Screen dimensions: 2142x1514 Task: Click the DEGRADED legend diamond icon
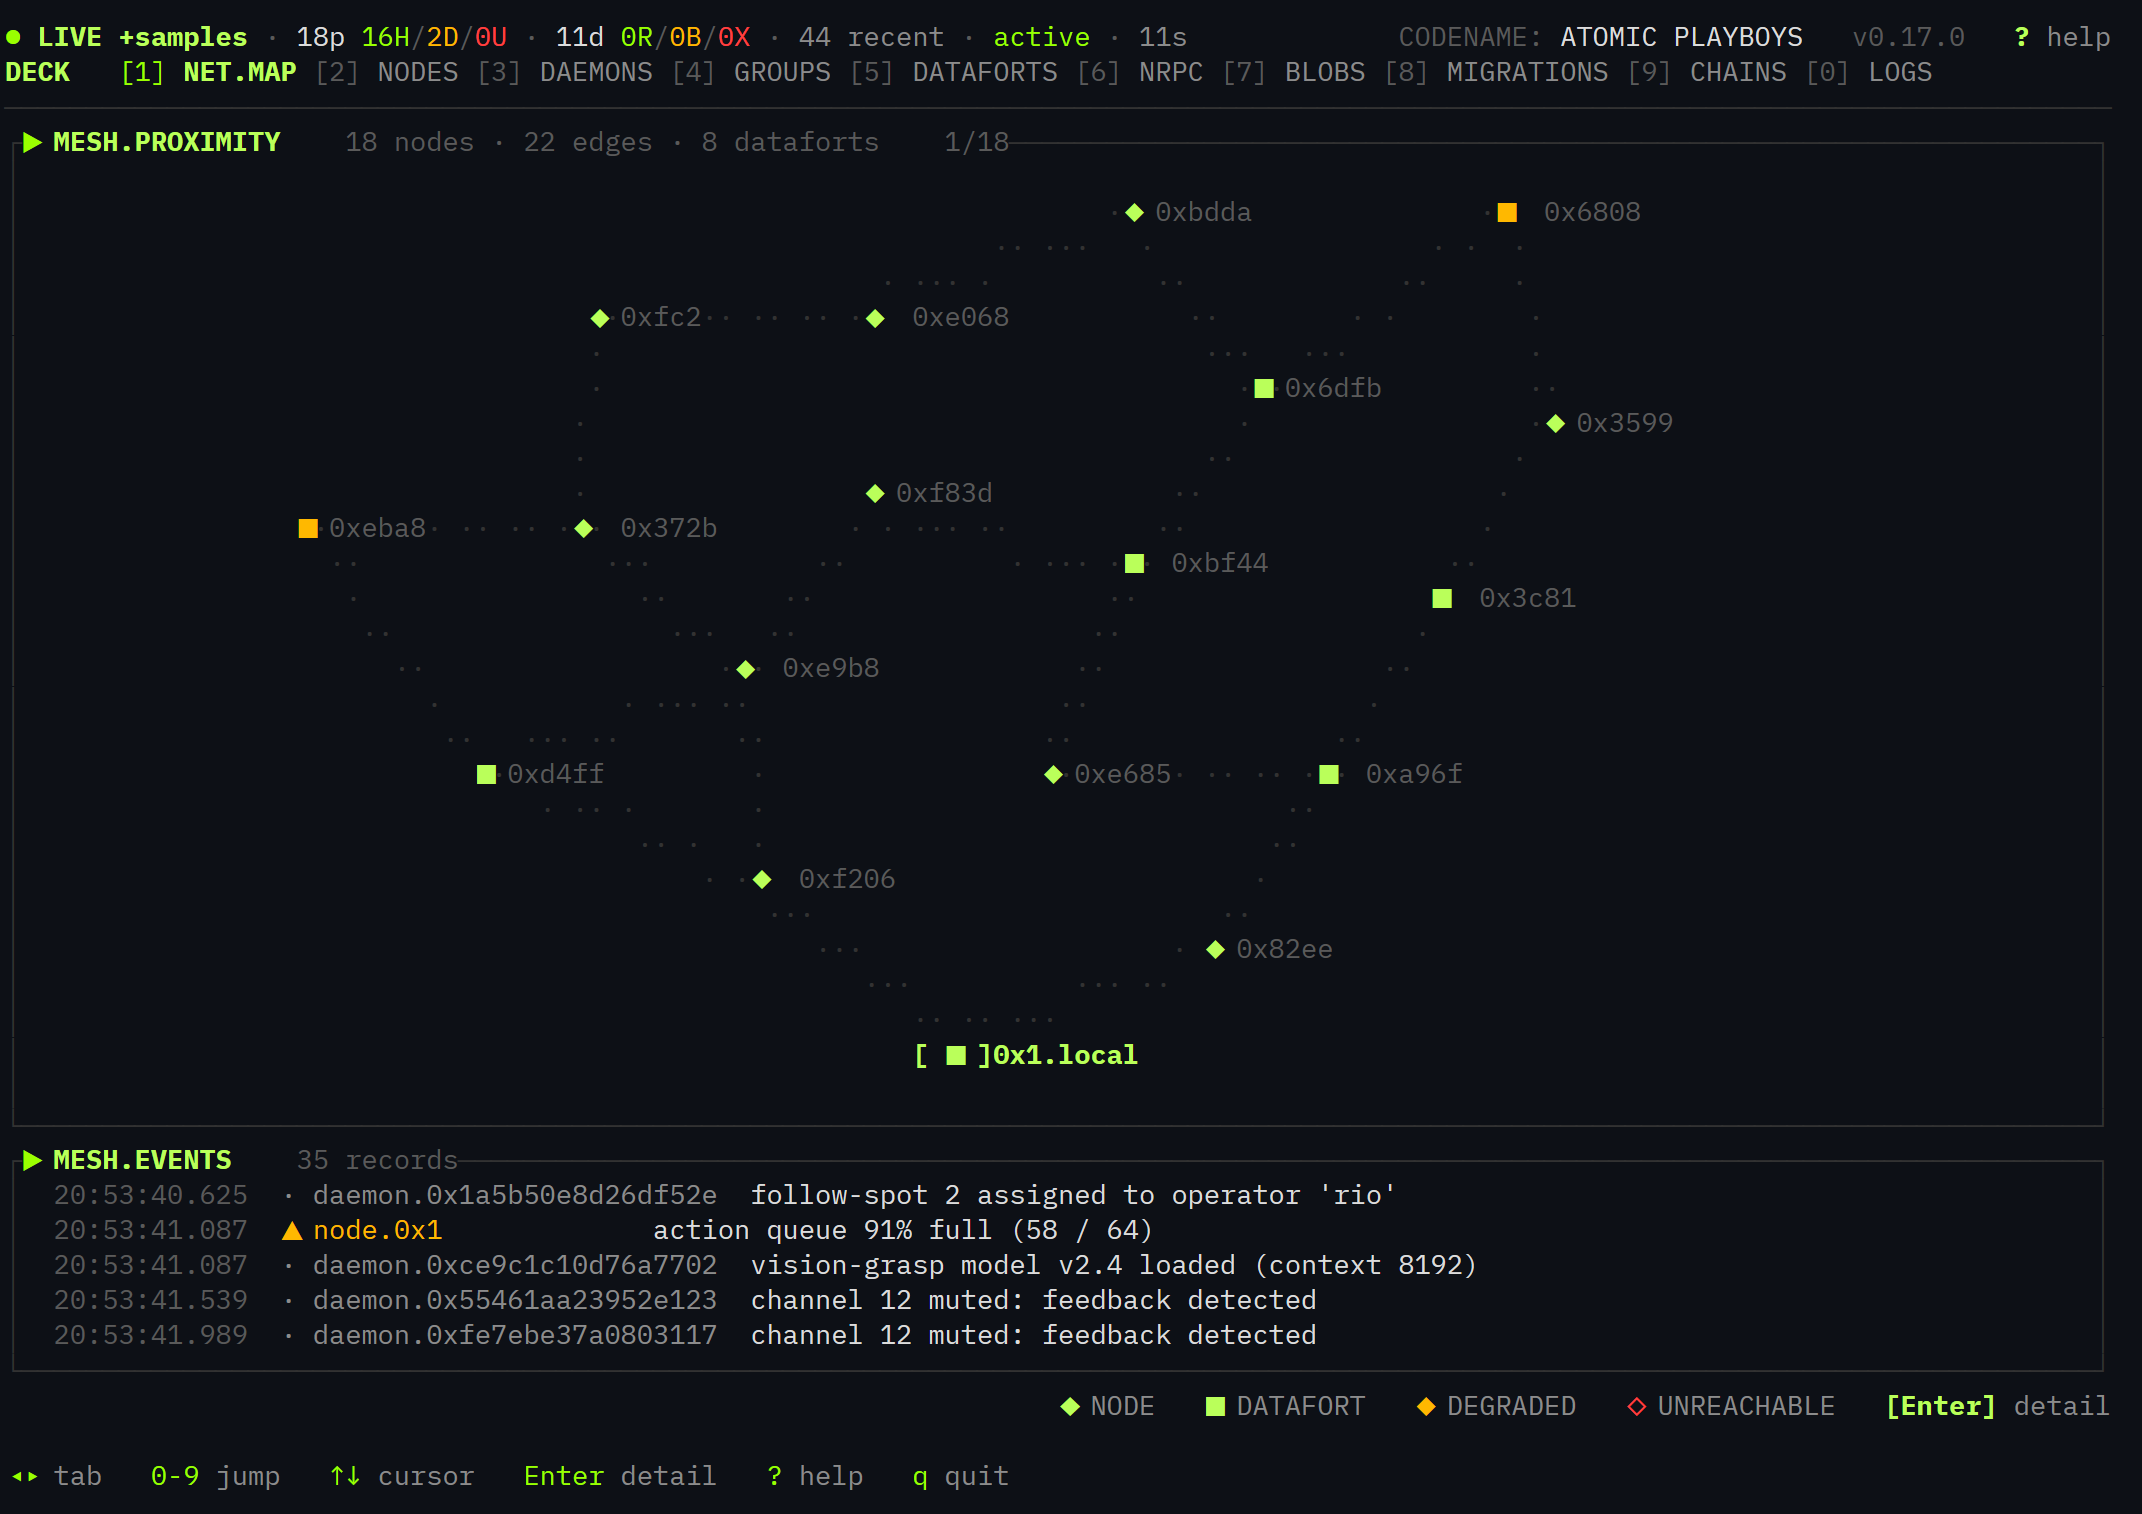[1426, 1406]
